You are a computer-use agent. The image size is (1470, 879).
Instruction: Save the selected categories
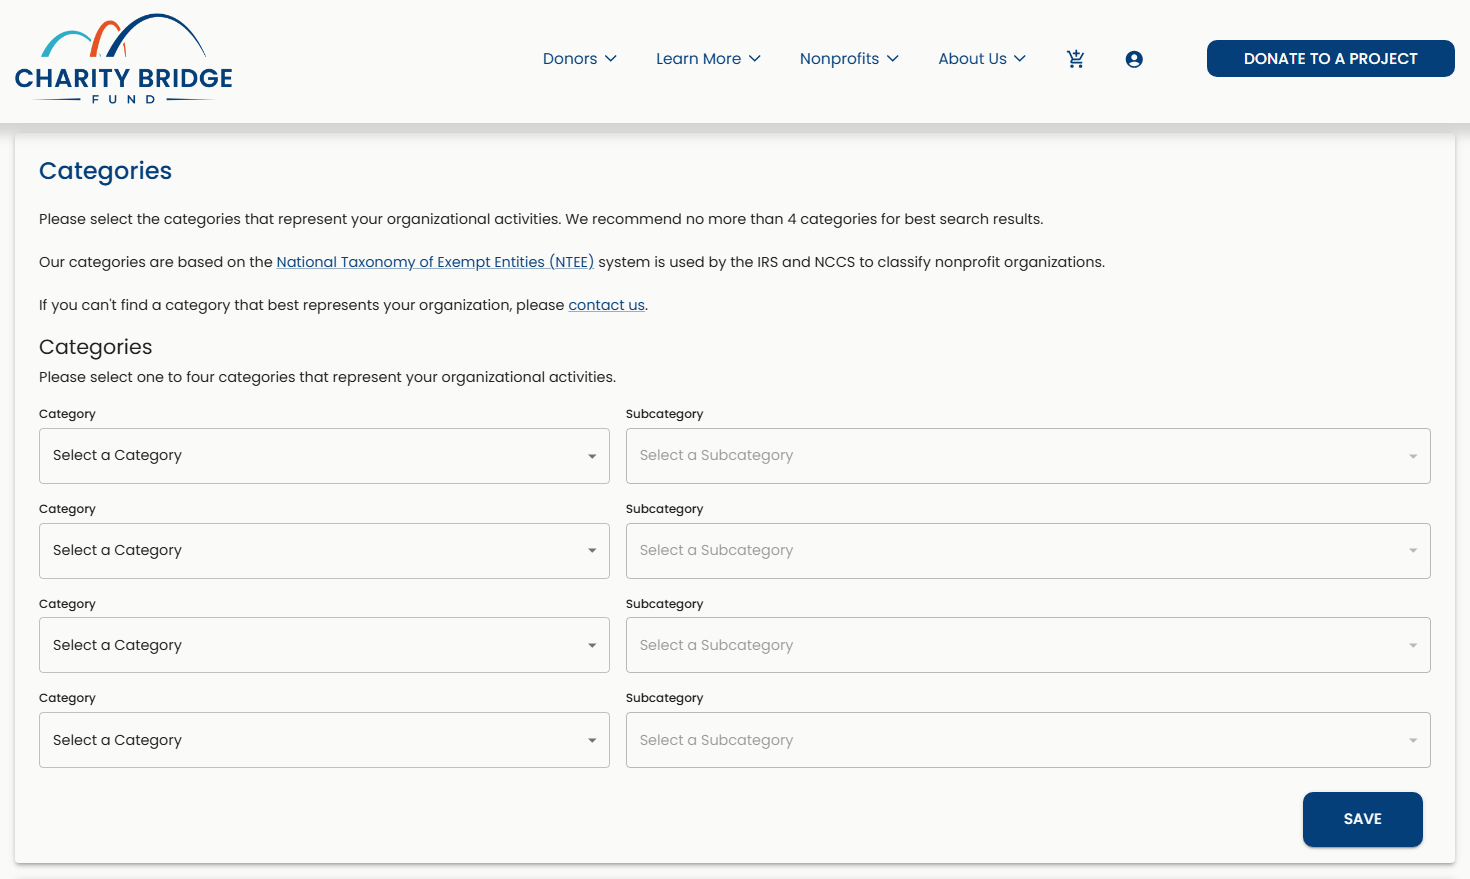[x=1363, y=819]
